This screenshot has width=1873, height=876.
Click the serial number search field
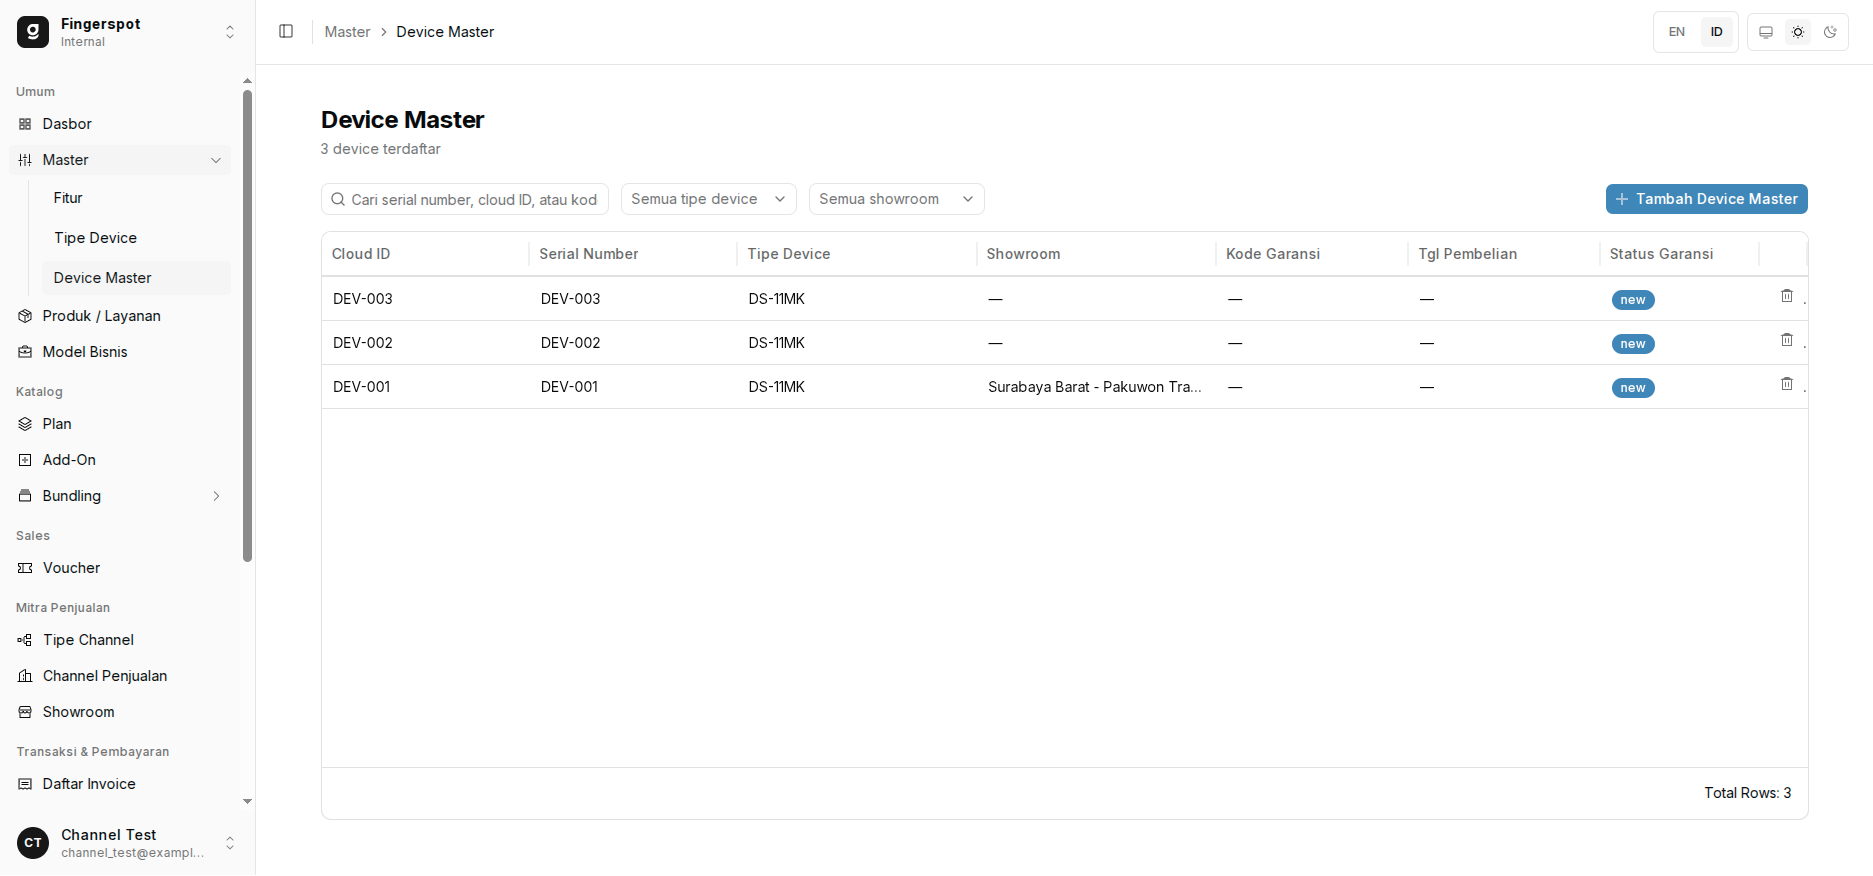click(465, 199)
